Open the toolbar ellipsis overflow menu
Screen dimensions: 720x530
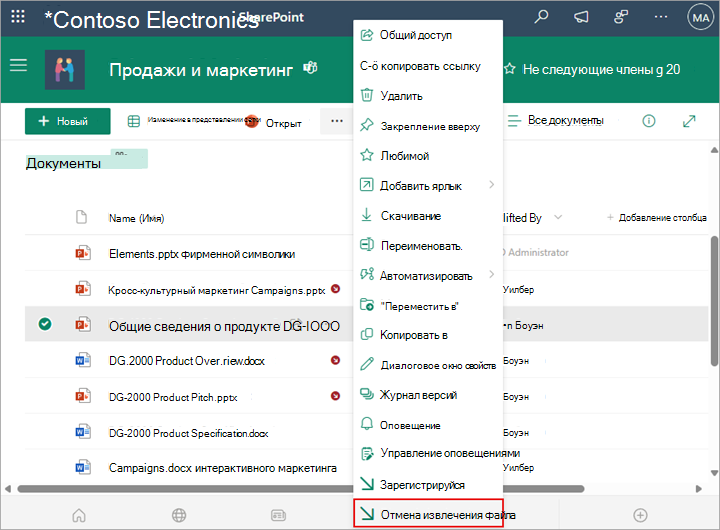coord(337,121)
